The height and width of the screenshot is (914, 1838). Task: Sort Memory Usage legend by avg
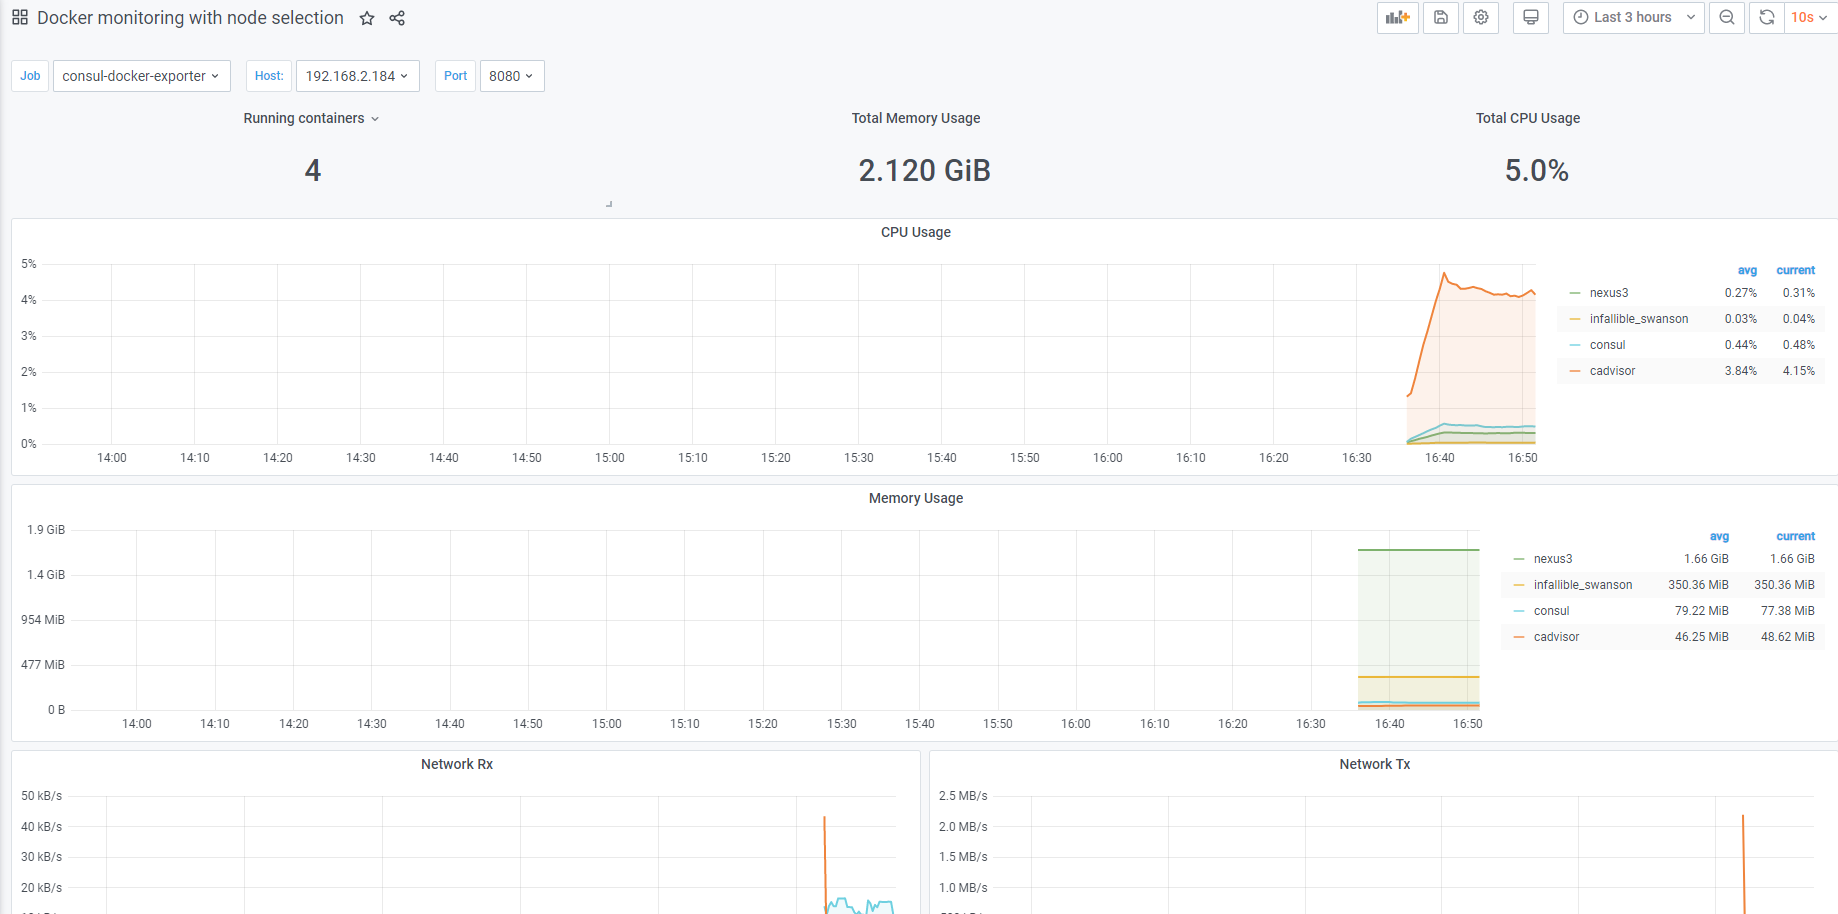click(x=1719, y=536)
